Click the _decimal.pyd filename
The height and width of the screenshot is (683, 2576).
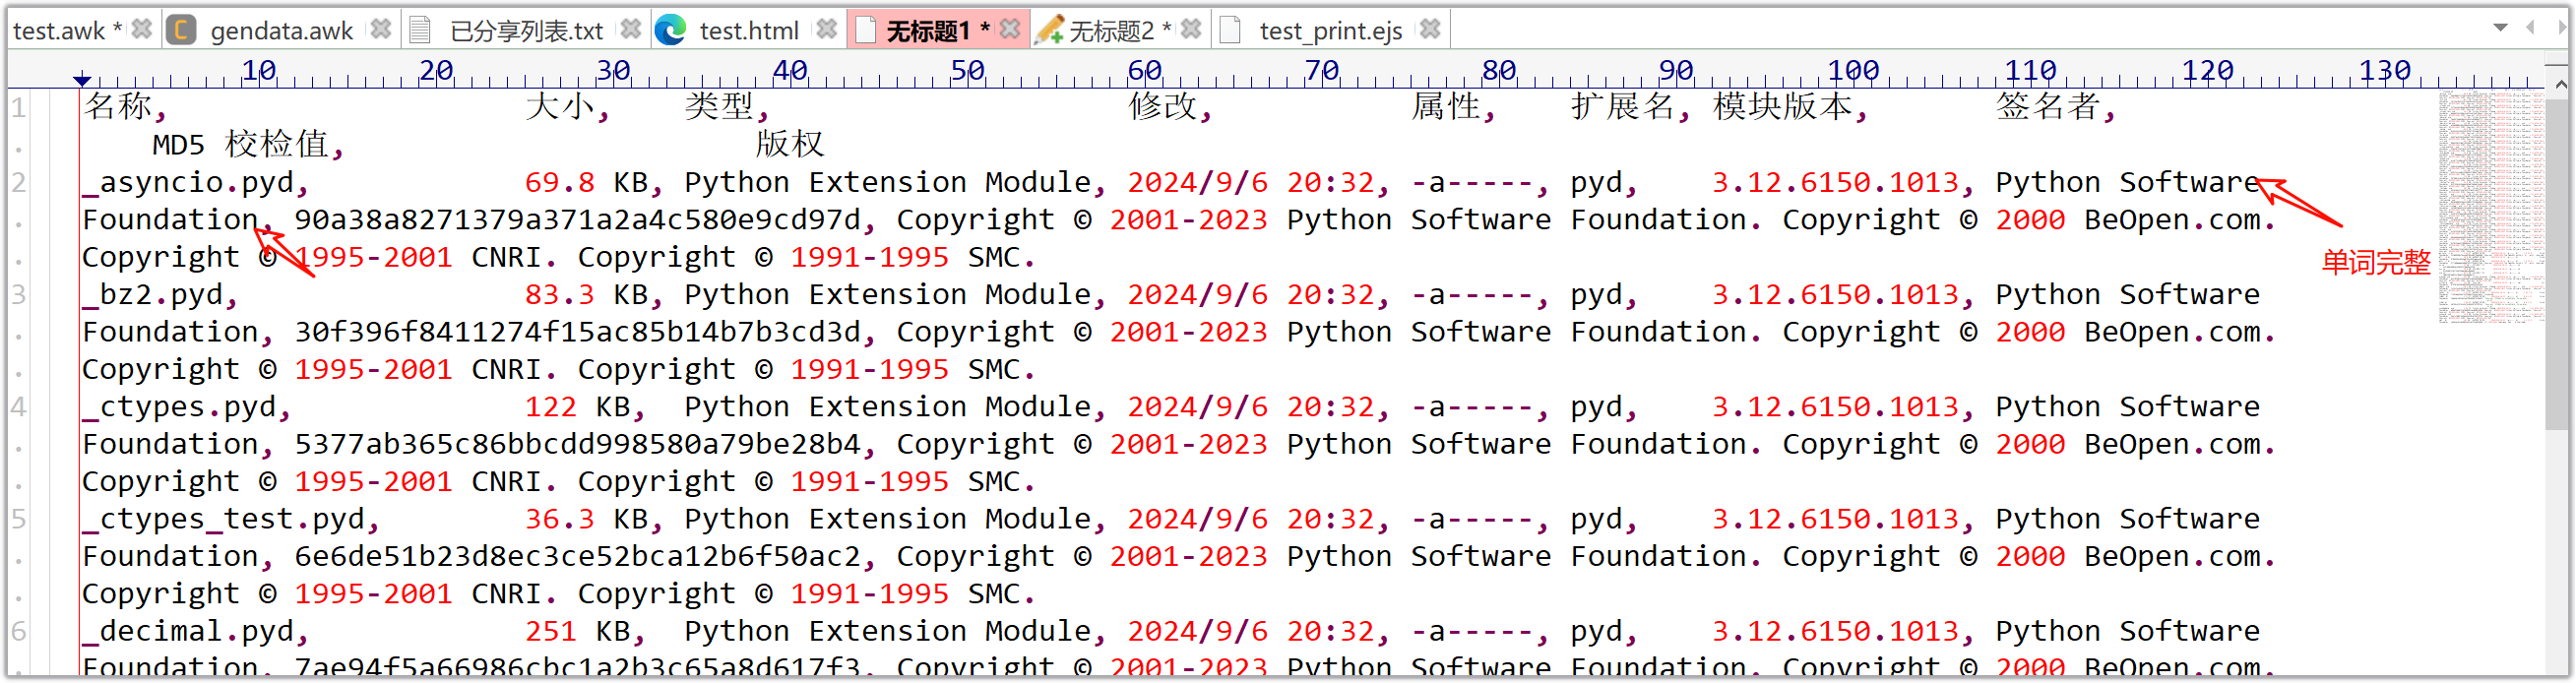click(188, 630)
